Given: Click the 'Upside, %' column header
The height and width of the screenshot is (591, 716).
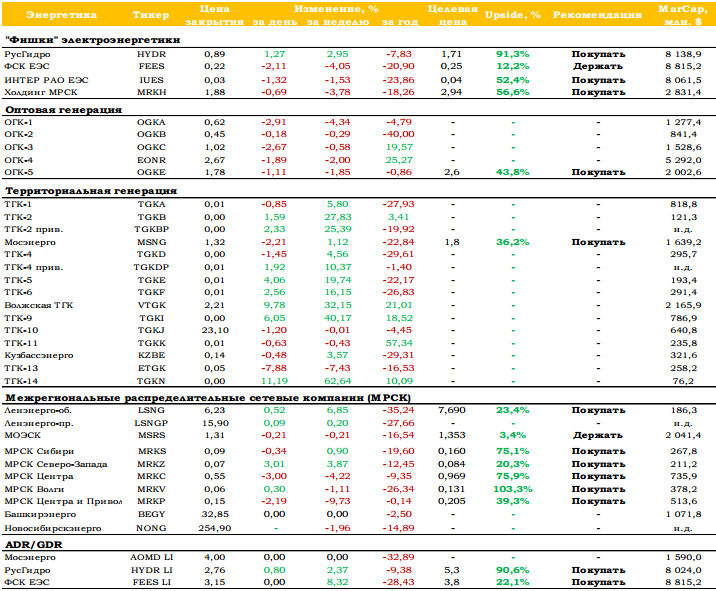Looking at the screenshot, I should 513,15.
